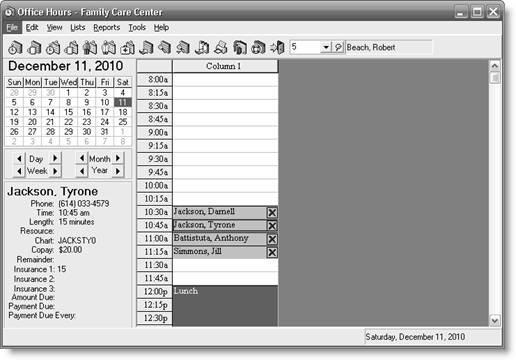Select December 18 in the calendar
Image resolution: width=516 pixels, height=360 pixels.
[123, 112]
